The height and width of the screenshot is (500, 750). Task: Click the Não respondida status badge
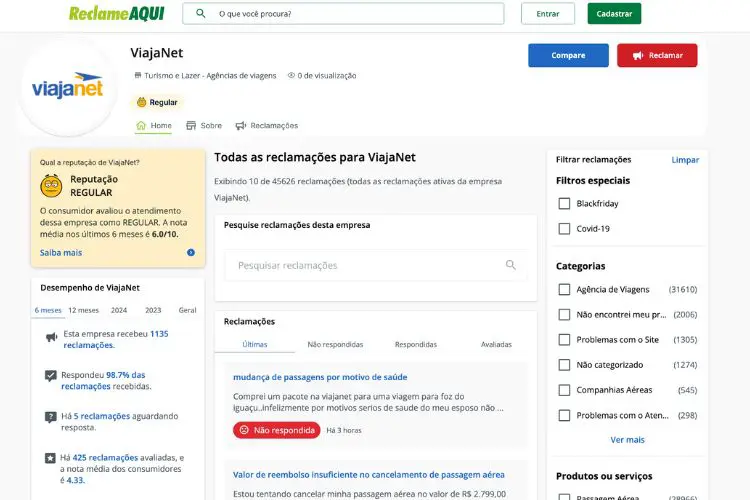[276, 430]
